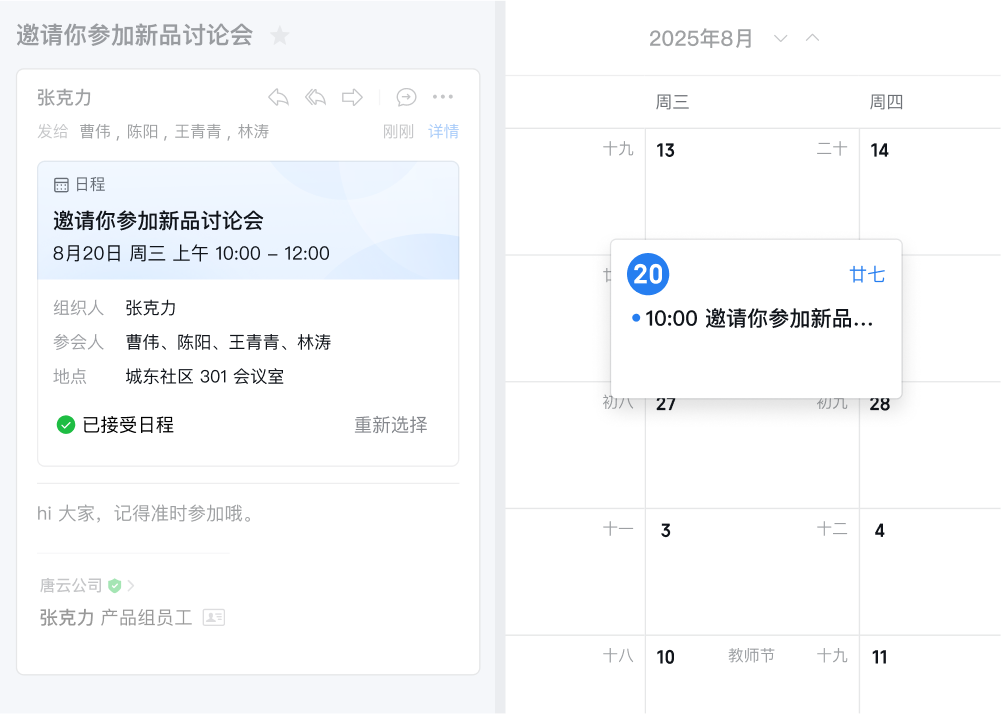Open the 10:00 event in the popup
The image size is (1001, 714).
[758, 319]
